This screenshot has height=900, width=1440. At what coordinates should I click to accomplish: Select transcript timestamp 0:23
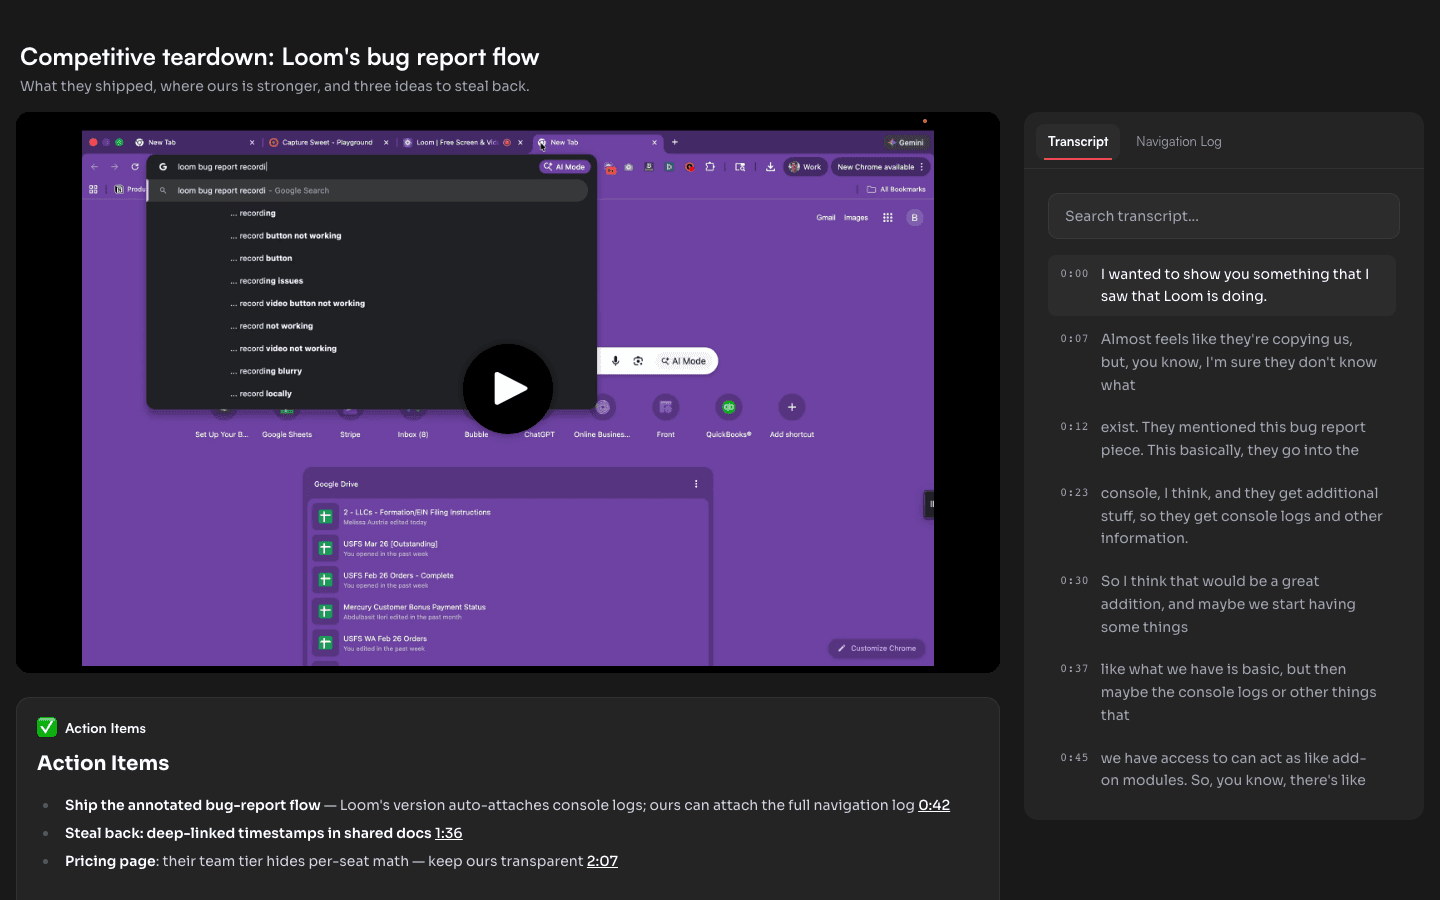(1074, 493)
